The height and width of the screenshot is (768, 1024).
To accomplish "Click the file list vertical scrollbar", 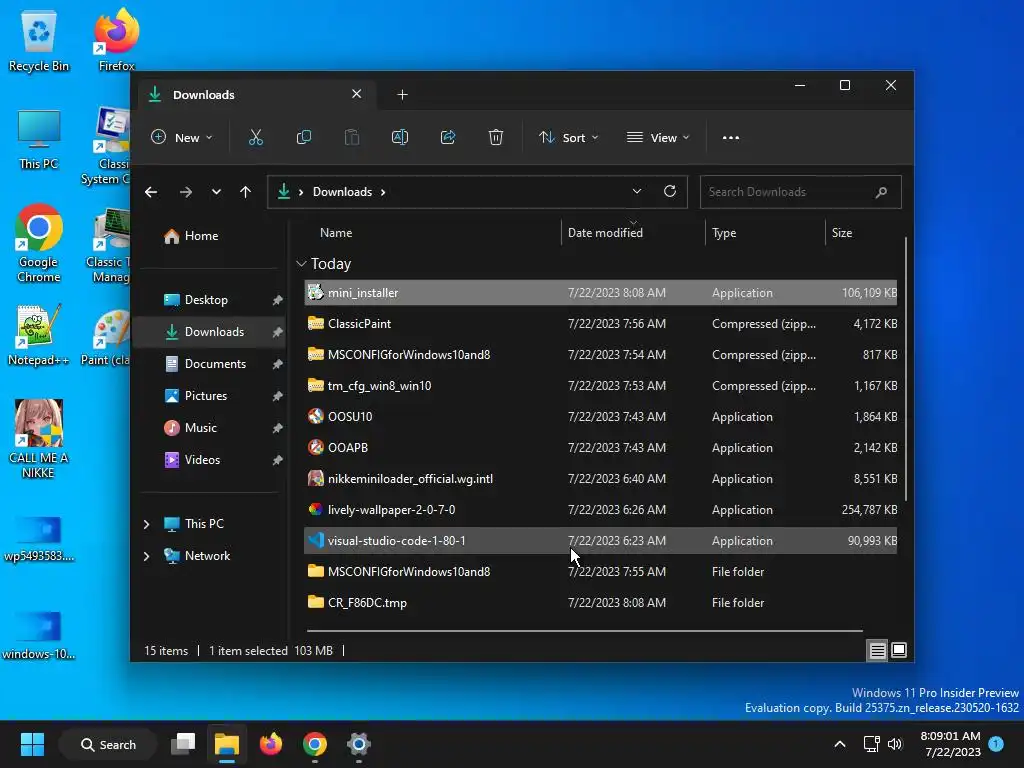I will tap(906, 369).
